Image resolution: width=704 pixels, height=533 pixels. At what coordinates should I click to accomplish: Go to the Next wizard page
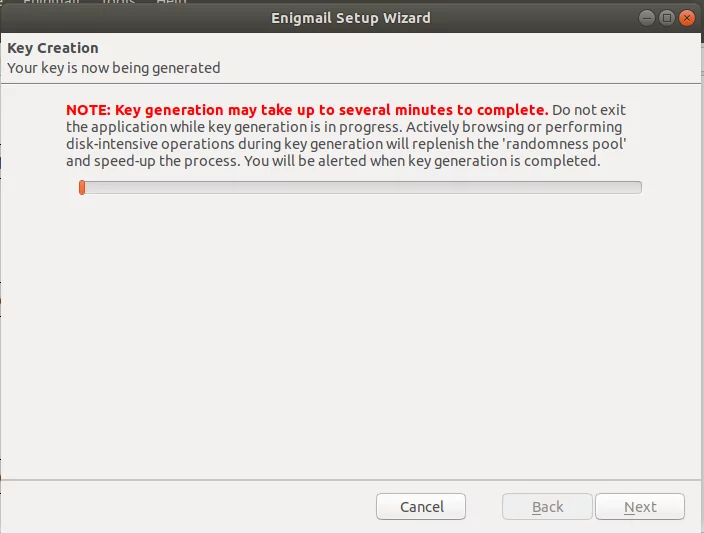click(x=640, y=507)
